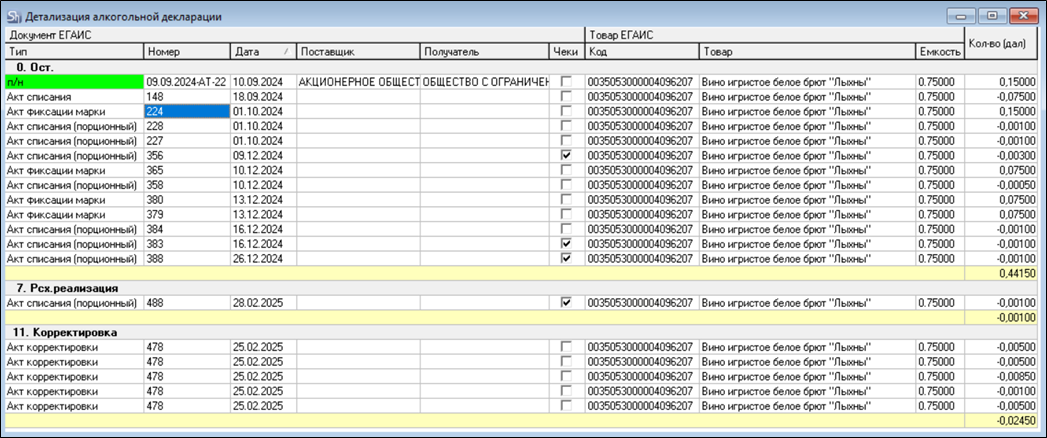1047x438 pixels.
Task: Uncheck the Чеки box for document 356
Action: coord(567,156)
